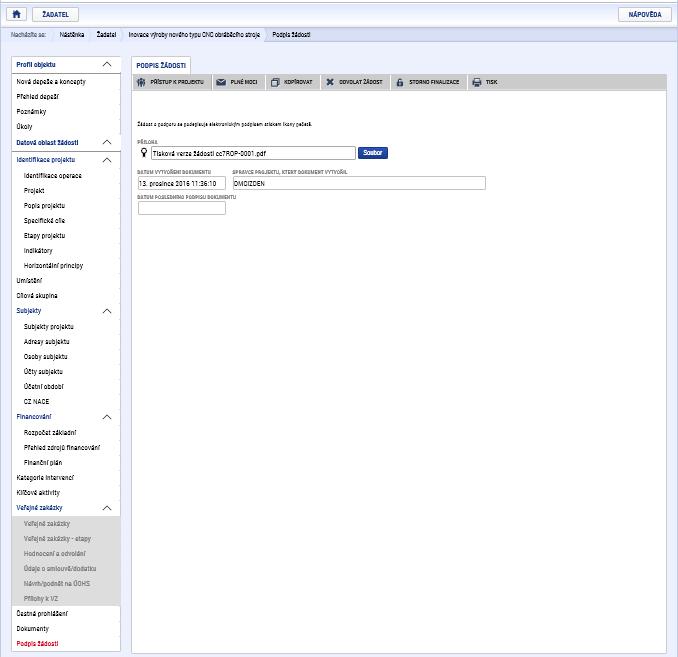Image resolution: width=678 pixels, height=657 pixels.
Task: Open Kategorie intervencí
Action: point(45,478)
